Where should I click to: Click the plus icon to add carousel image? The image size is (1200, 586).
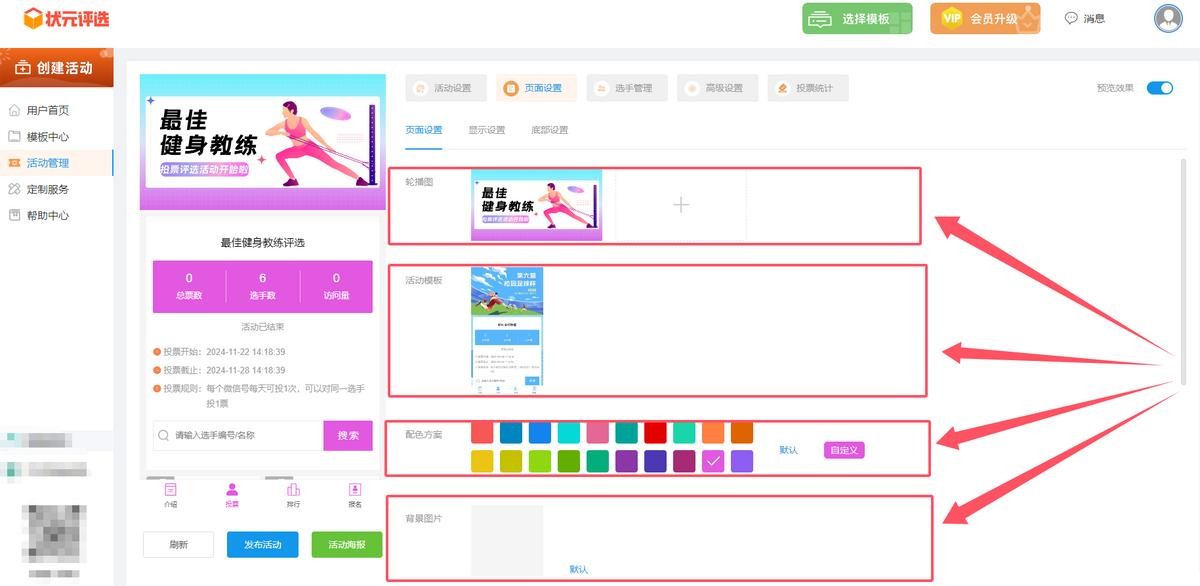(x=680, y=205)
